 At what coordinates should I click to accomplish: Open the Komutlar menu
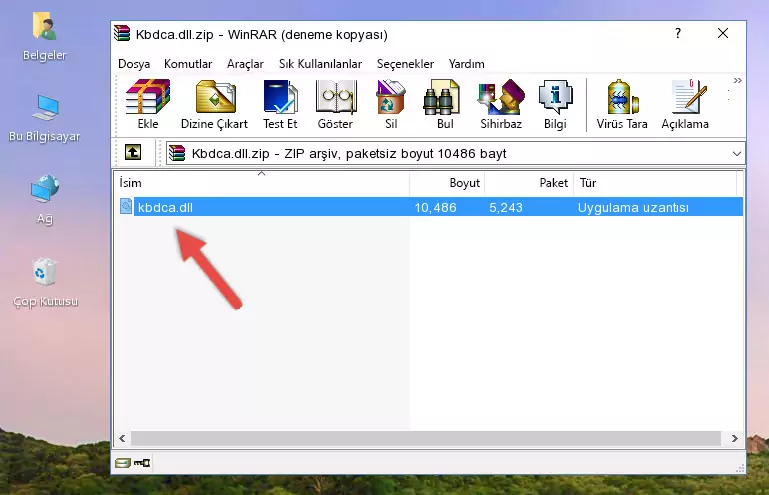click(x=188, y=64)
